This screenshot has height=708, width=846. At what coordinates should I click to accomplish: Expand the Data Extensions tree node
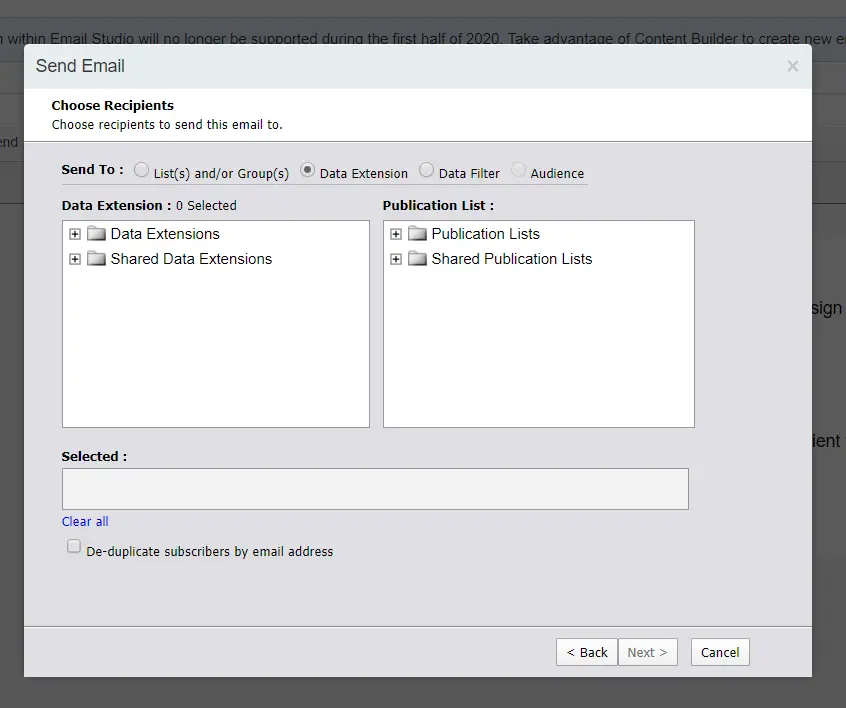75,234
